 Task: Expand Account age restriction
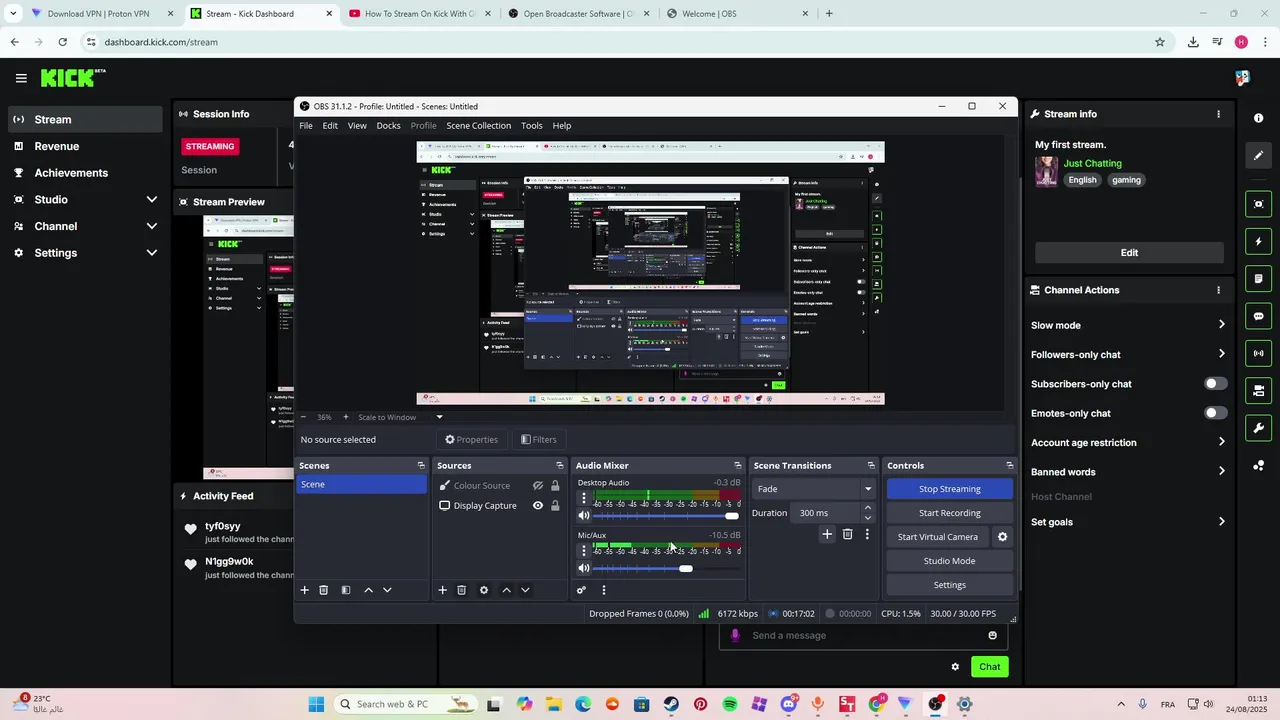point(1221,442)
